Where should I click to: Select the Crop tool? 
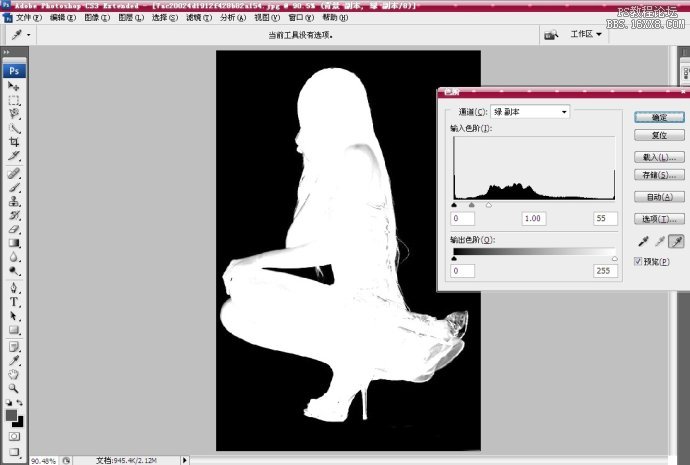point(14,142)
